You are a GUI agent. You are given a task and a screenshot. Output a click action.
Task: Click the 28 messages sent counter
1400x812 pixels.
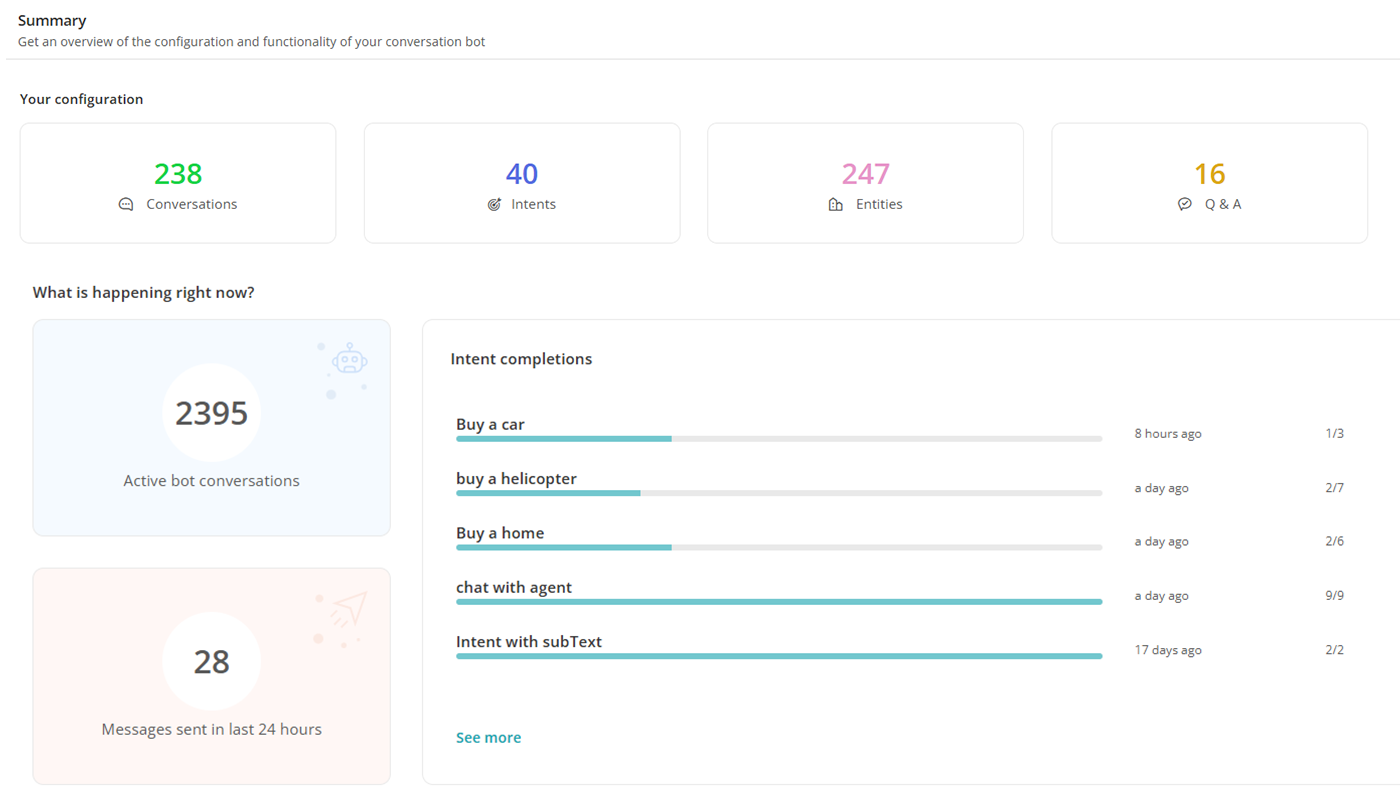point(211,662)
